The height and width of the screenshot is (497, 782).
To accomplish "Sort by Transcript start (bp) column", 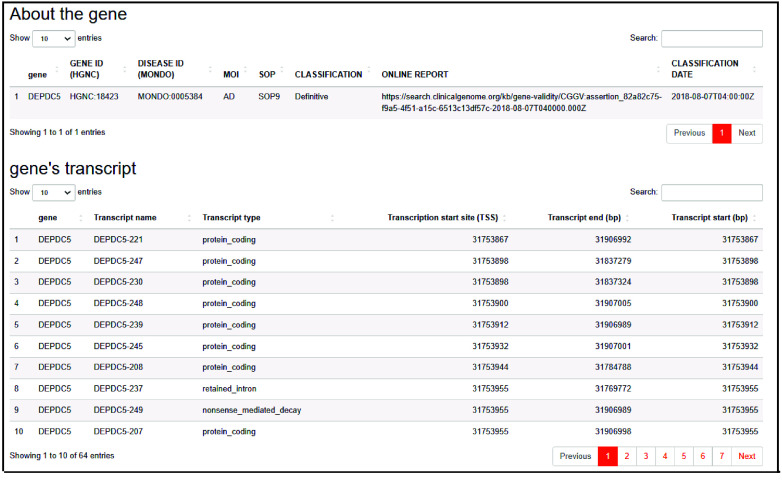I will 709,218.
